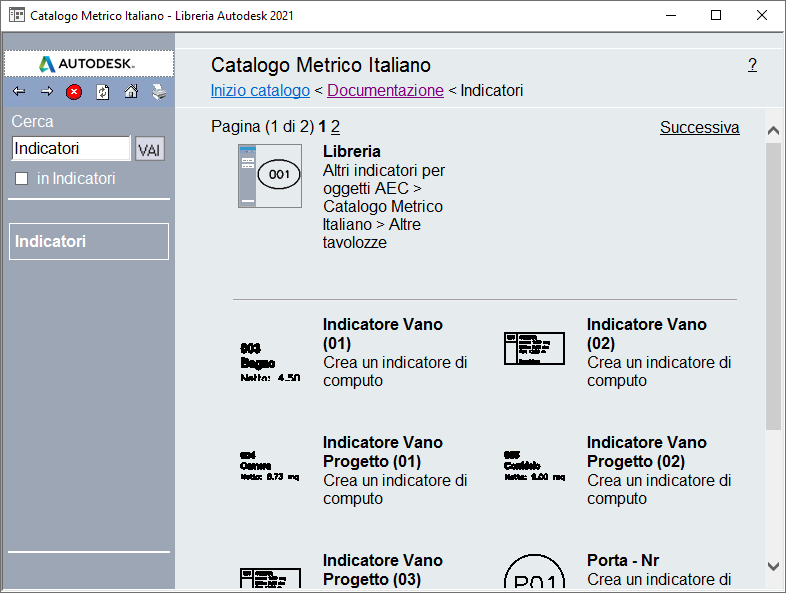Click the VAI search button
Viewport: 786px width, 593px height.
pyautogui.click(x=150, y=150)
